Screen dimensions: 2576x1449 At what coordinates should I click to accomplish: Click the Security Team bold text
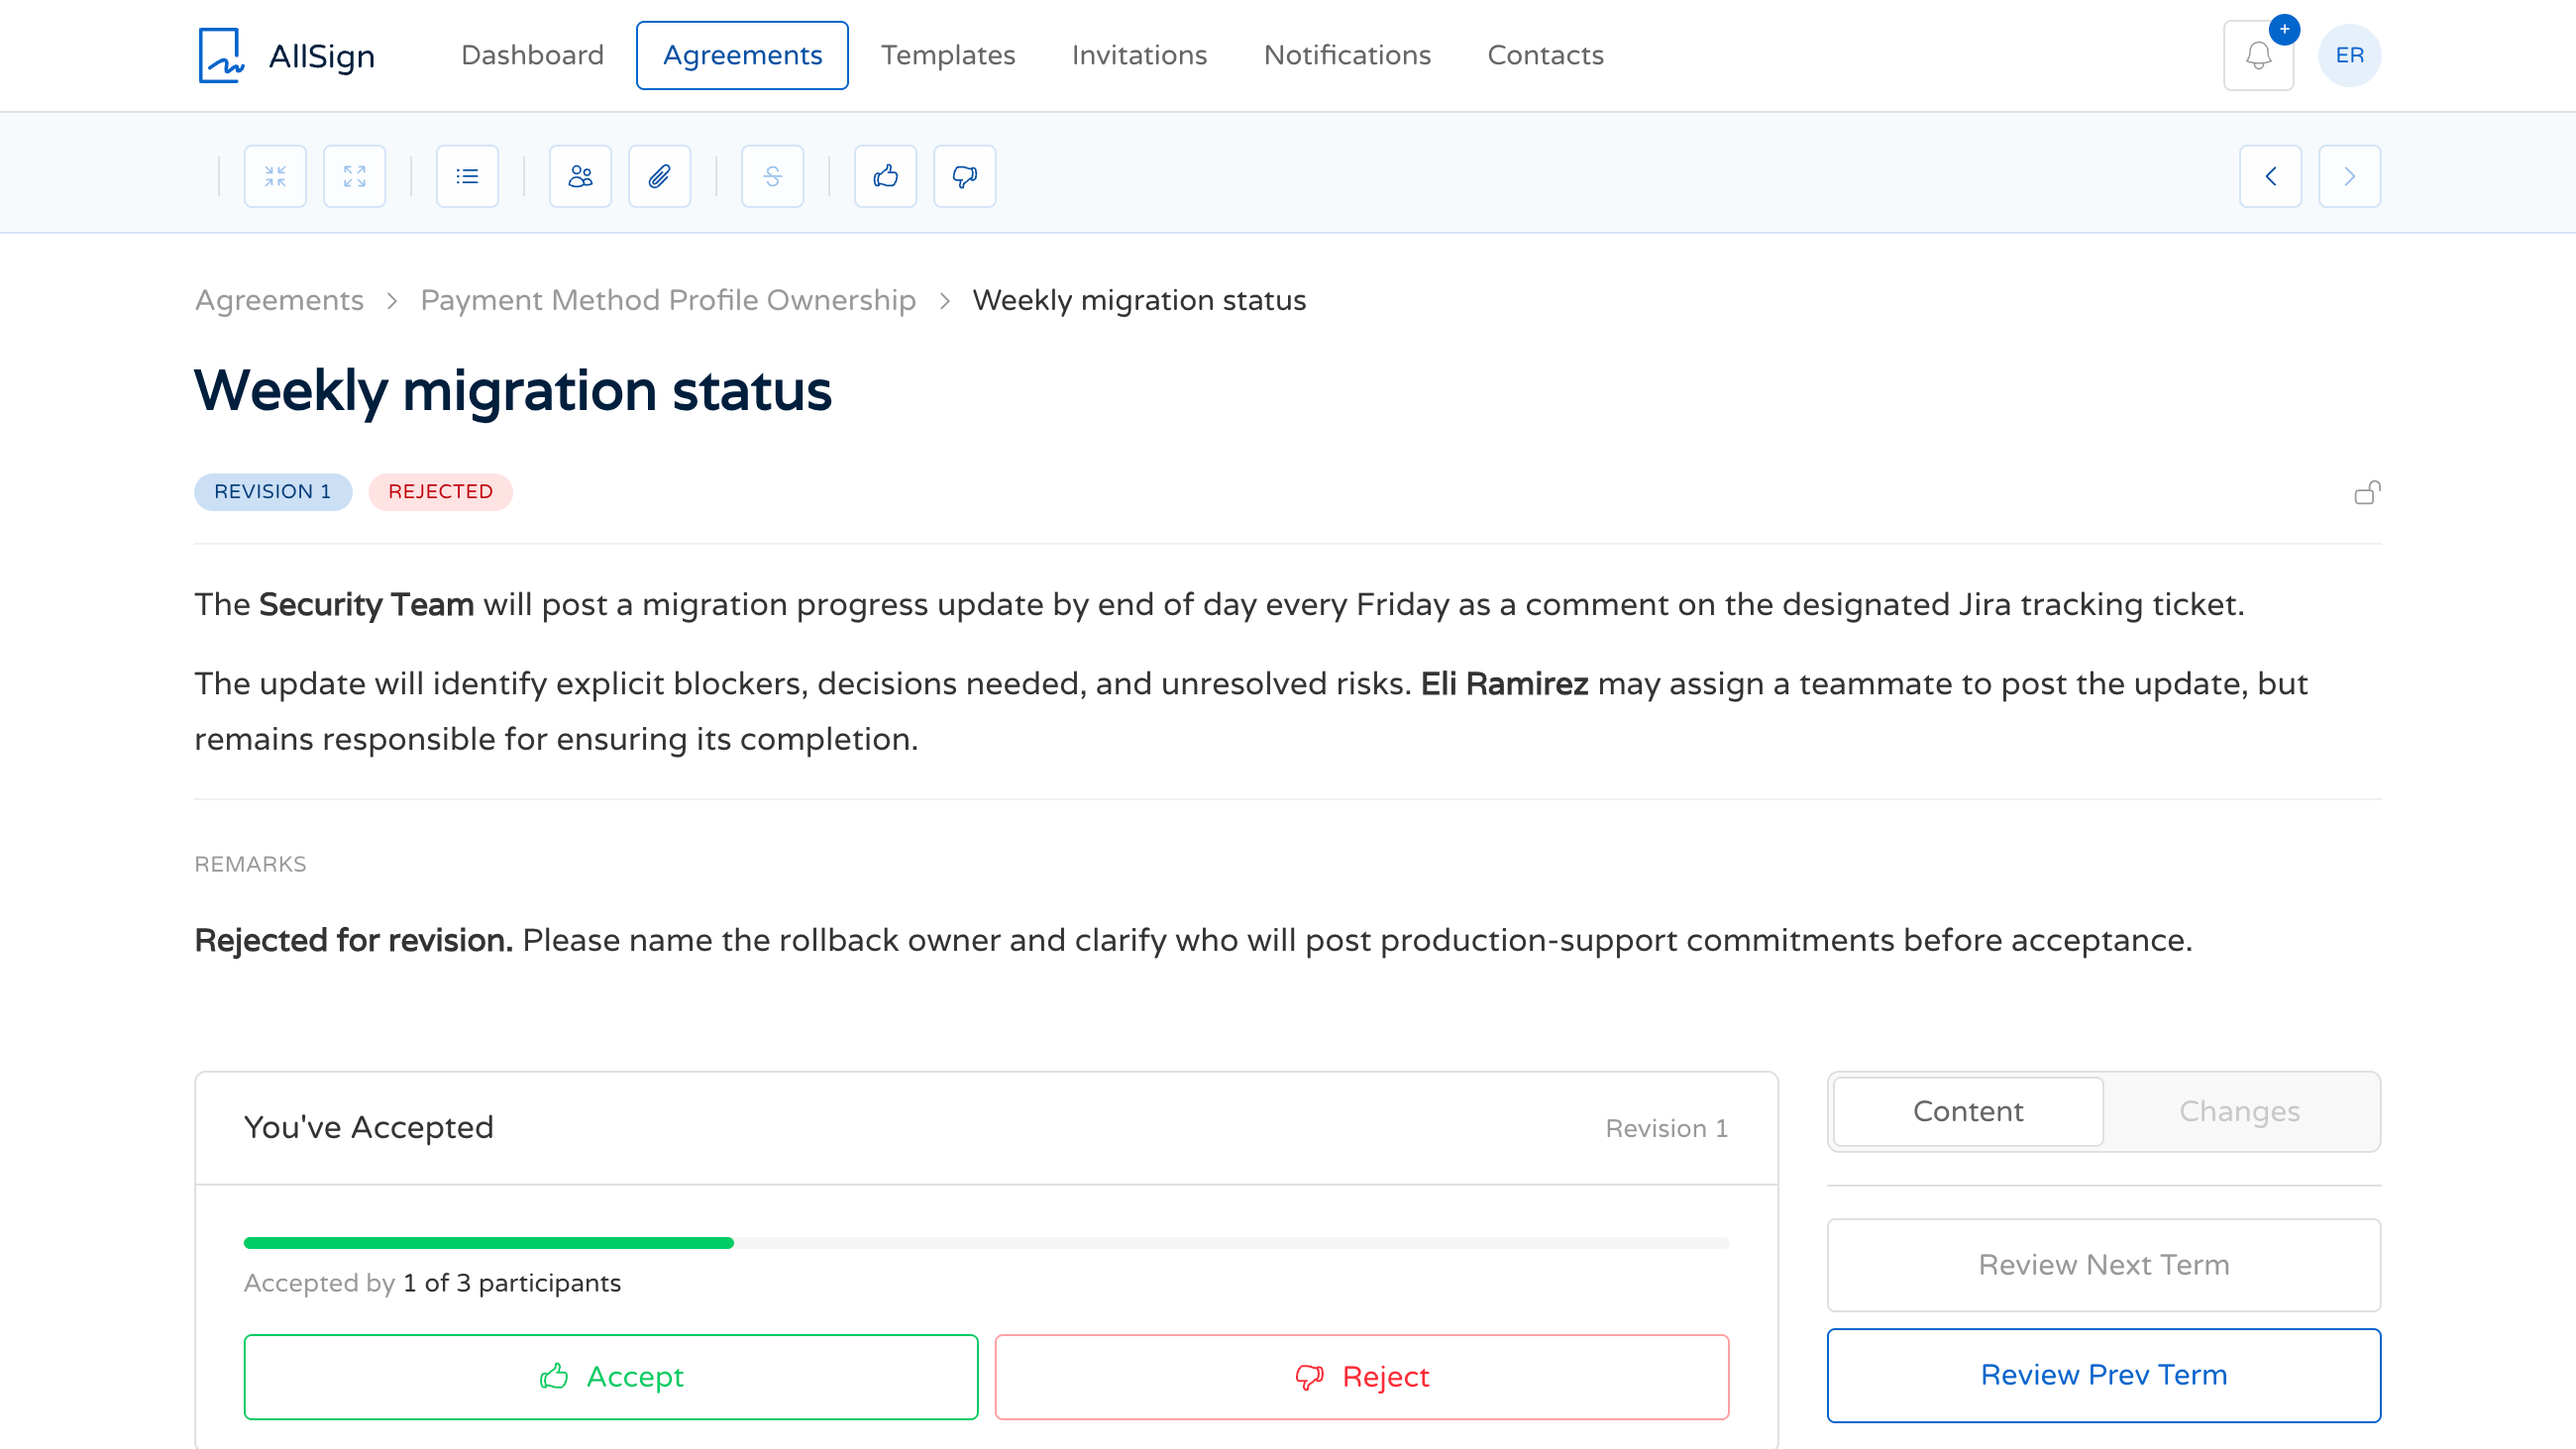(x=366, y=604)
